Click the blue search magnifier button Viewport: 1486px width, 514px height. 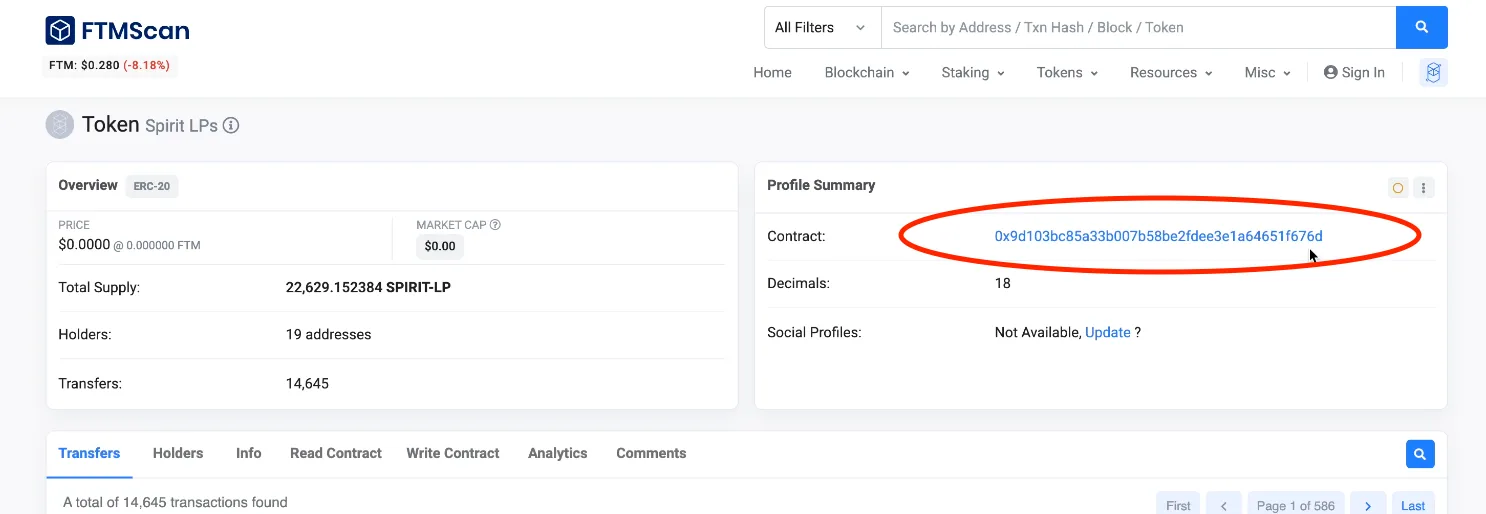(1421, 28)
